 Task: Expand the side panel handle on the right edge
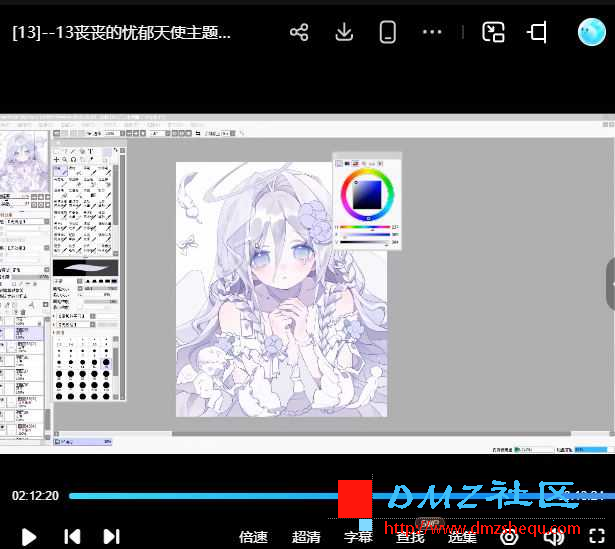[611, 284]
